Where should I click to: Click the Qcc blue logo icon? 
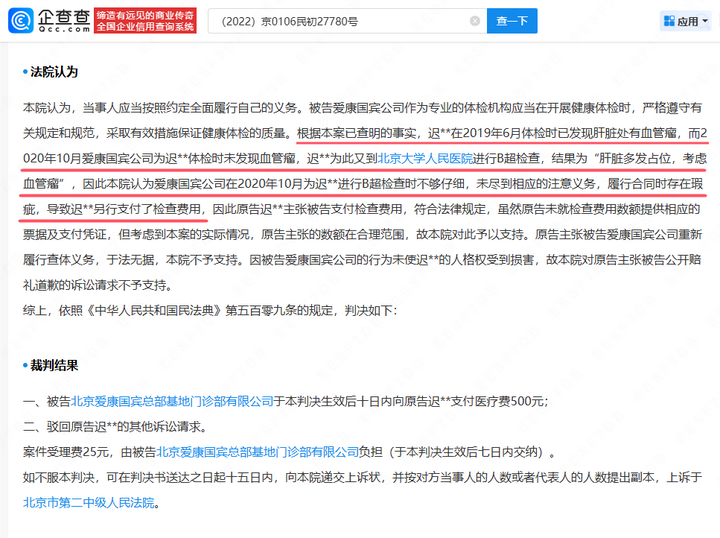point(21,21)
